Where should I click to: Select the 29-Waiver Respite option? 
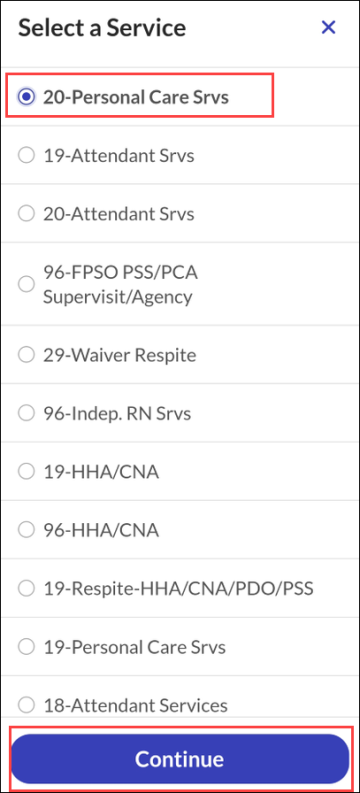point(26,355)
